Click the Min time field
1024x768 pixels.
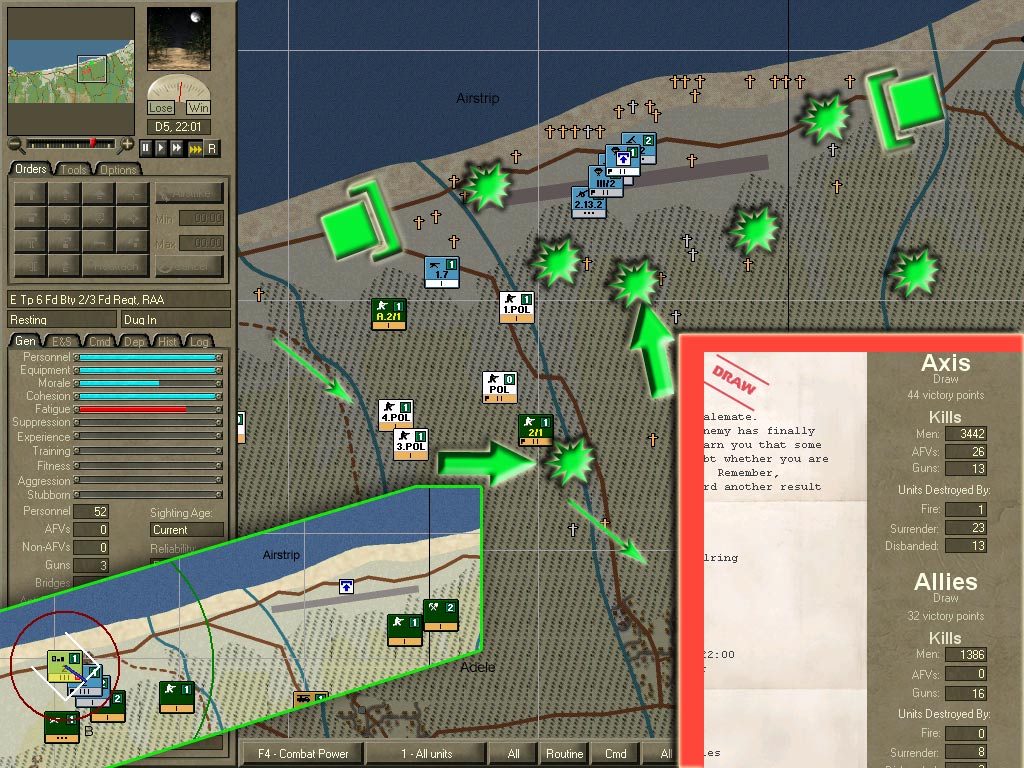point(202,218)
